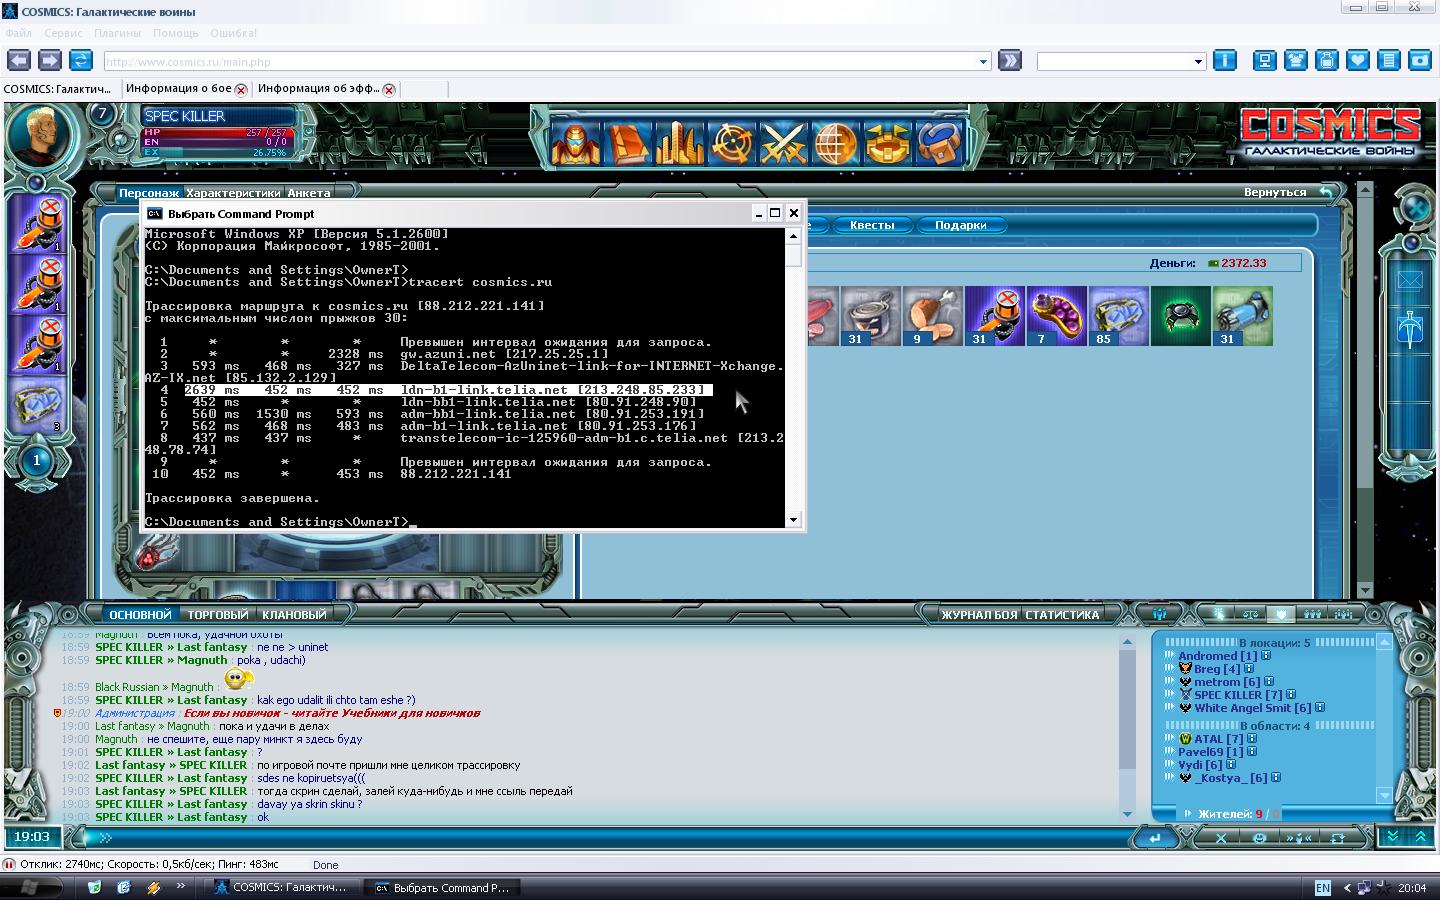
Task: Click the purple item with count 7
Action: tap(1057, 316)
